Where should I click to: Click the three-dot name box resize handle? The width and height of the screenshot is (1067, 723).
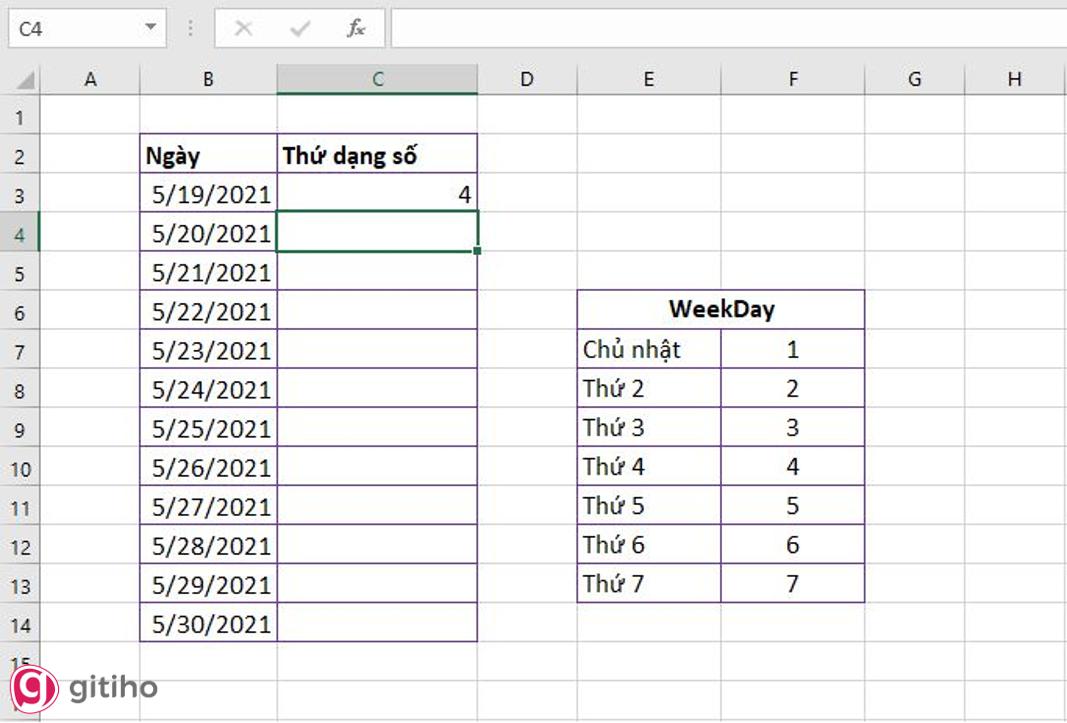click(190, 29)
